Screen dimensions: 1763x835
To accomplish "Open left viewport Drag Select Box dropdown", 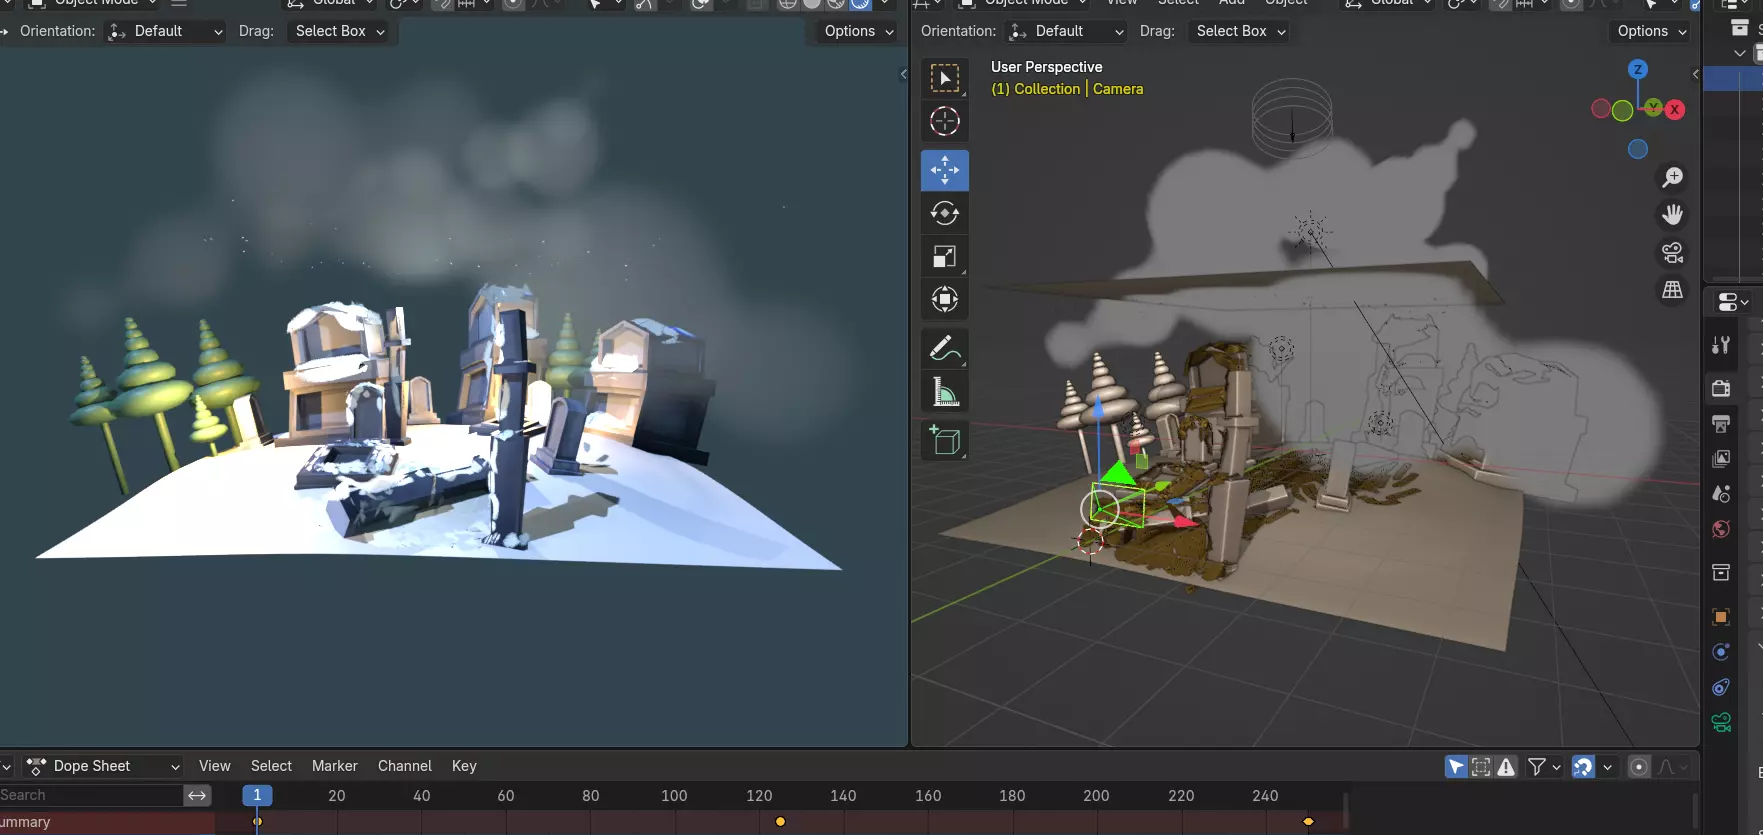I will [x=340, y=31].
